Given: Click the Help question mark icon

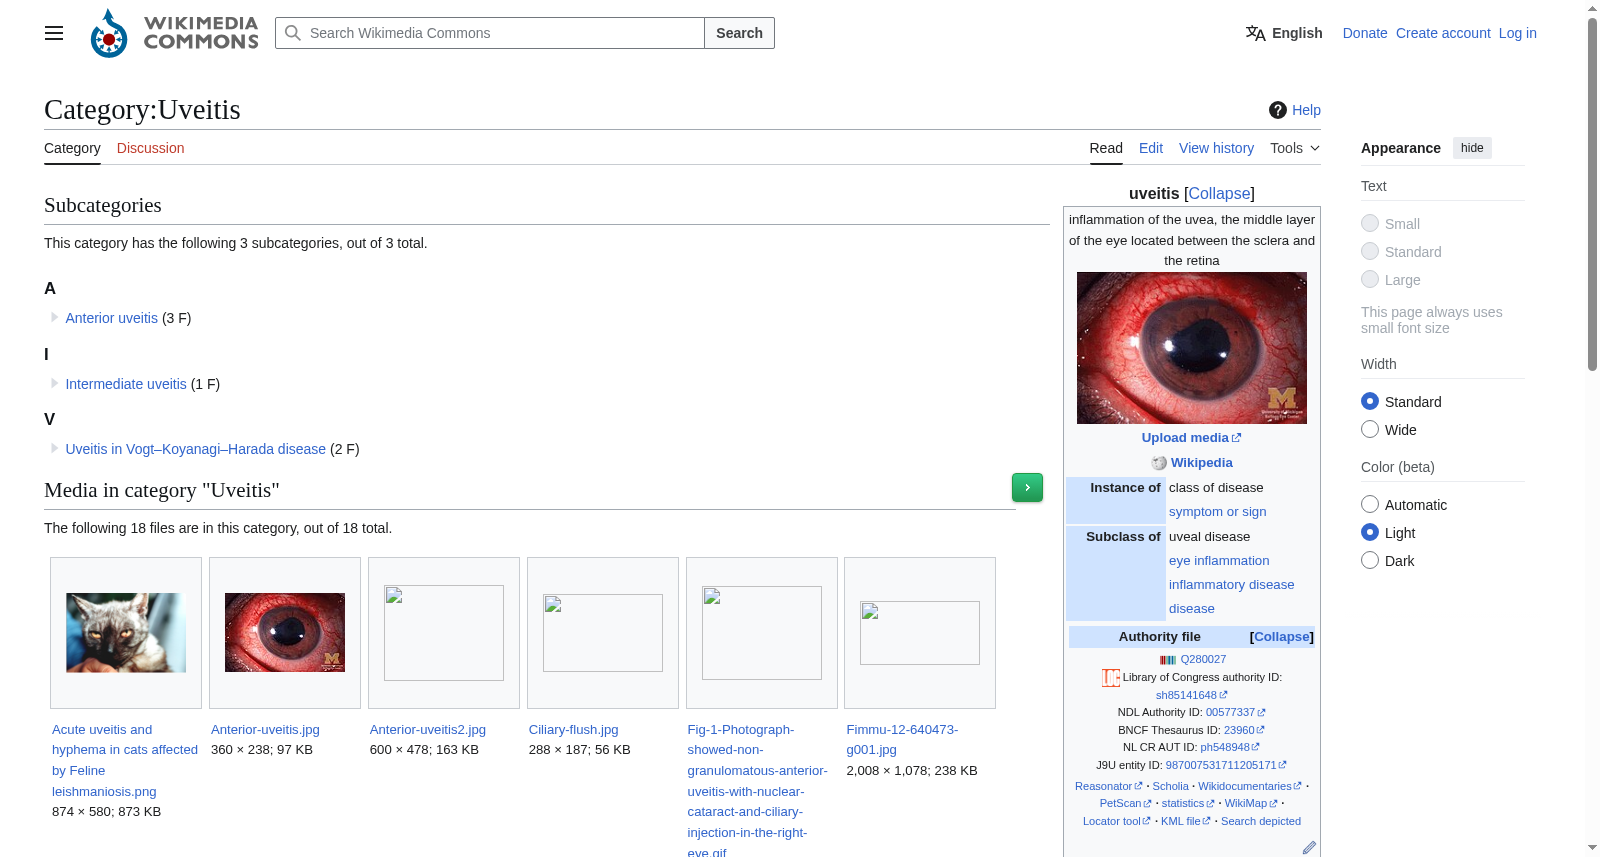Looking at the screenshot, I should coord(1278,110).
